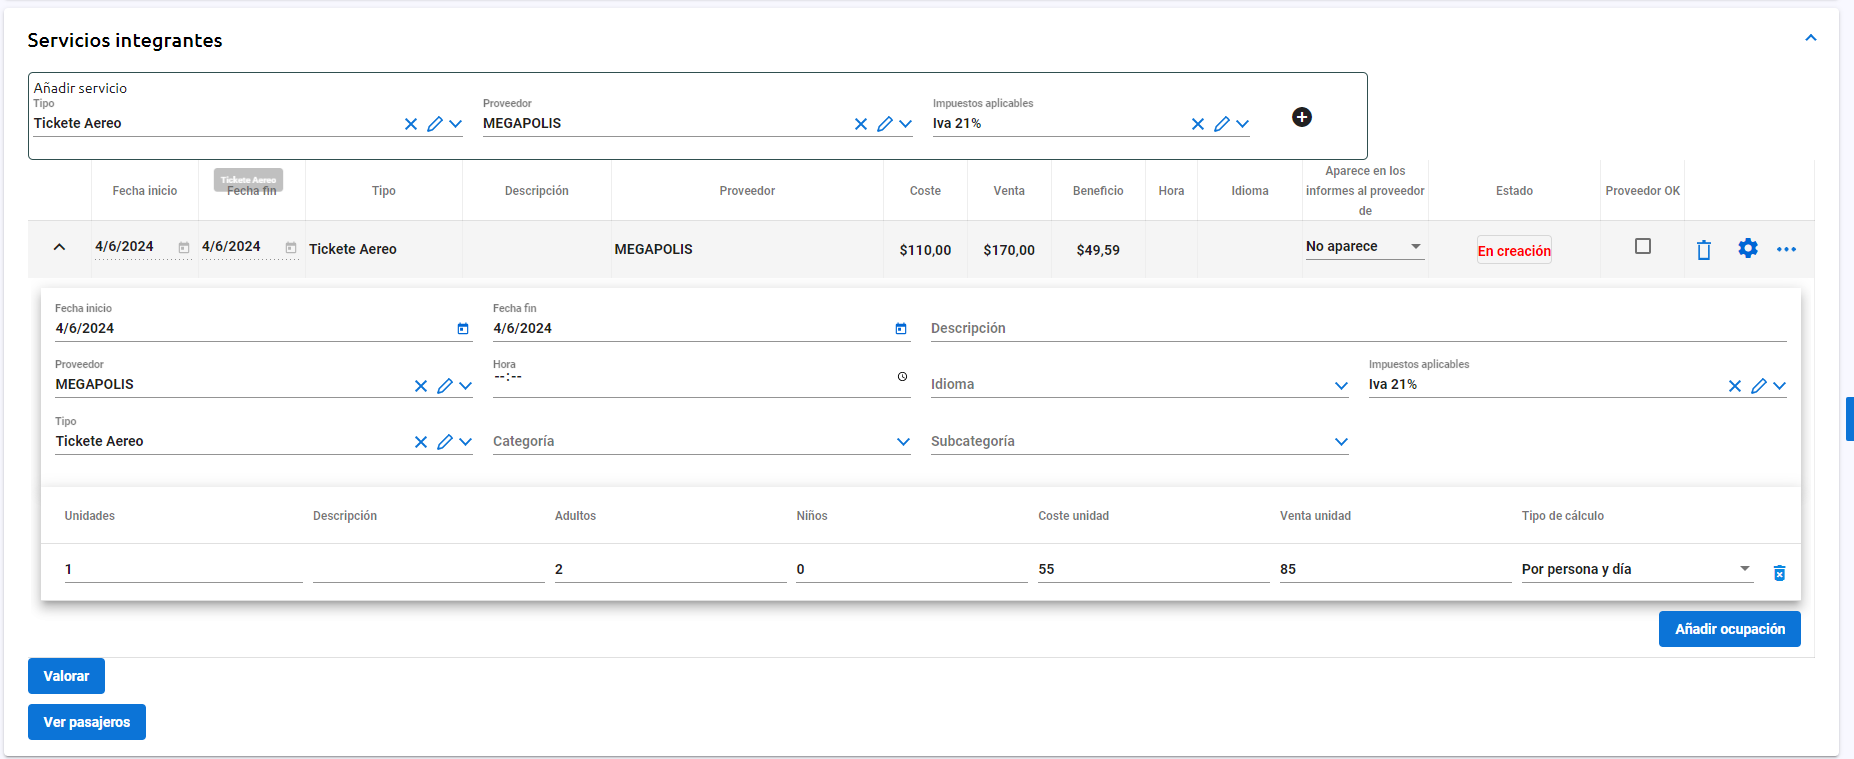The width and height of the screenshot is (1854, 759).
Task: Open the No aparece dropdown
Action: [x=1365, y=247]
